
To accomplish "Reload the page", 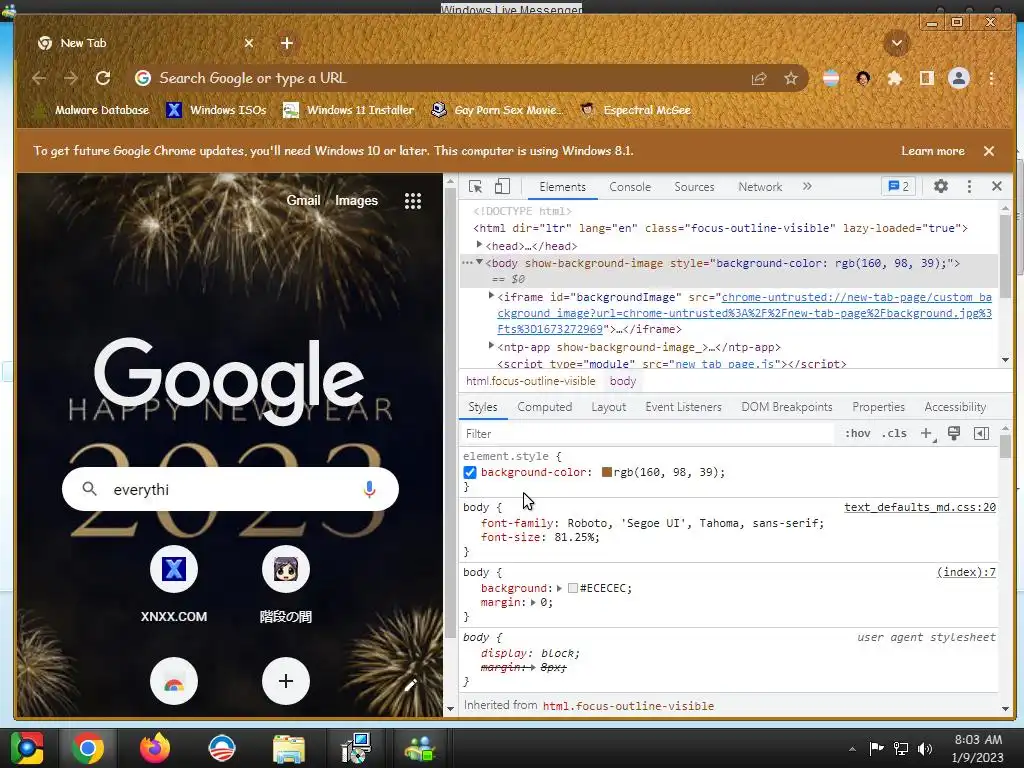I will pos(103,78).
